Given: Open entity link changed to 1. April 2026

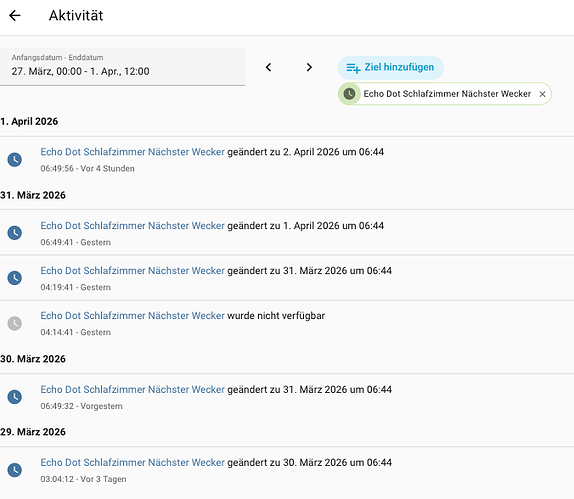Looking at the screenshot, I should 132,226.
